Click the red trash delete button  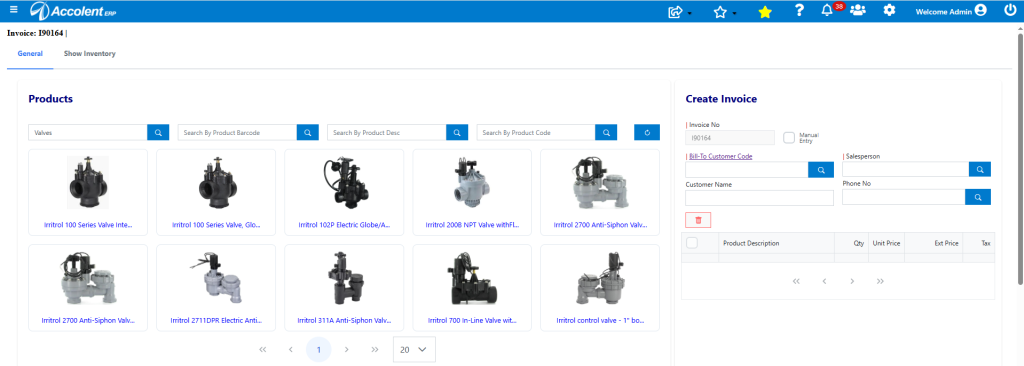pyautogui.click(x=698, y=220)
